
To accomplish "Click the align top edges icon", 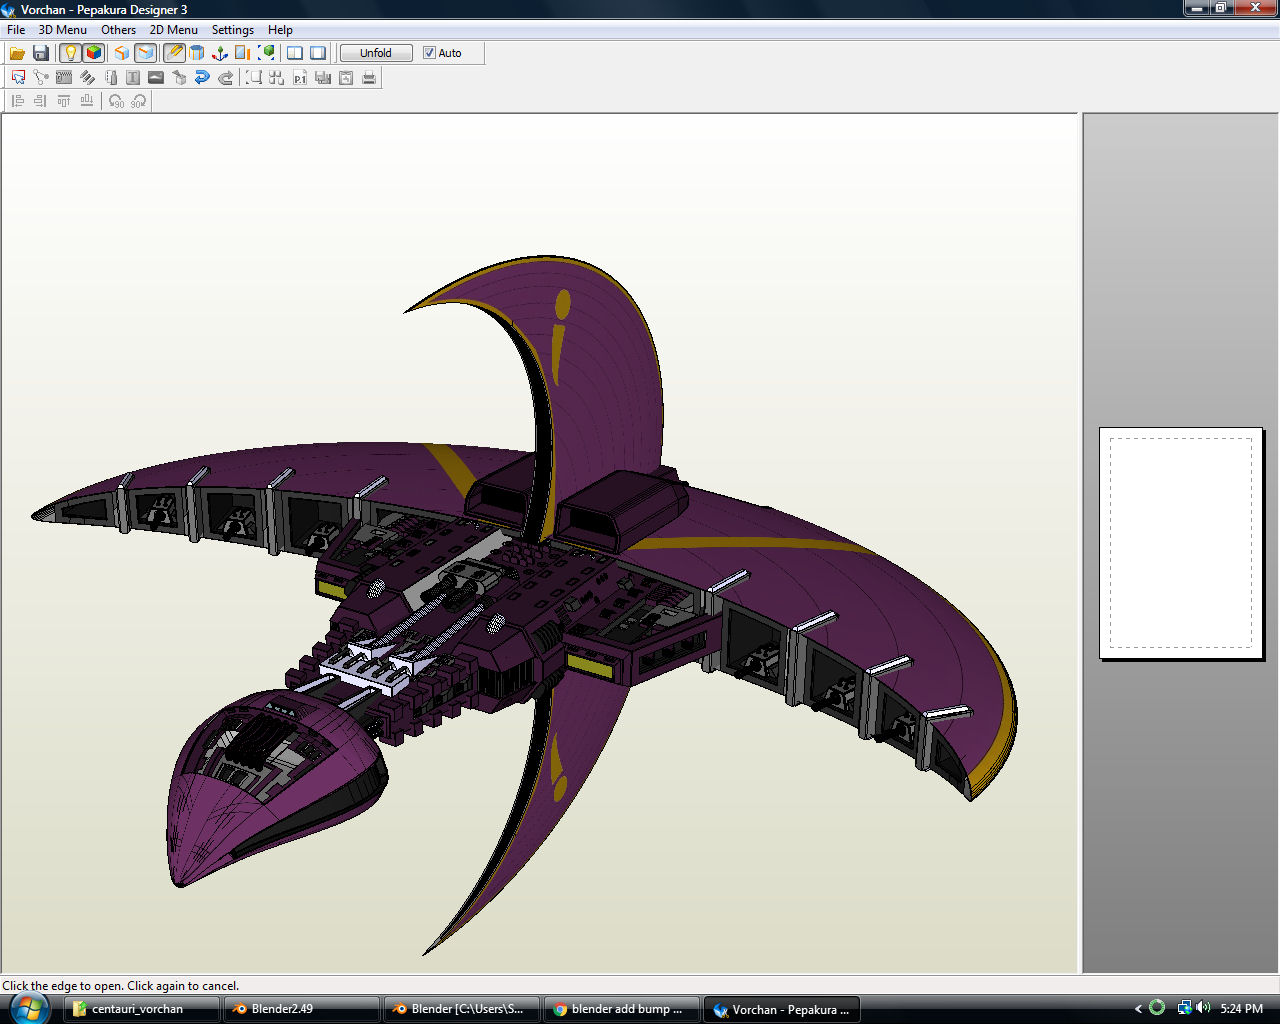I will [64, 101].
